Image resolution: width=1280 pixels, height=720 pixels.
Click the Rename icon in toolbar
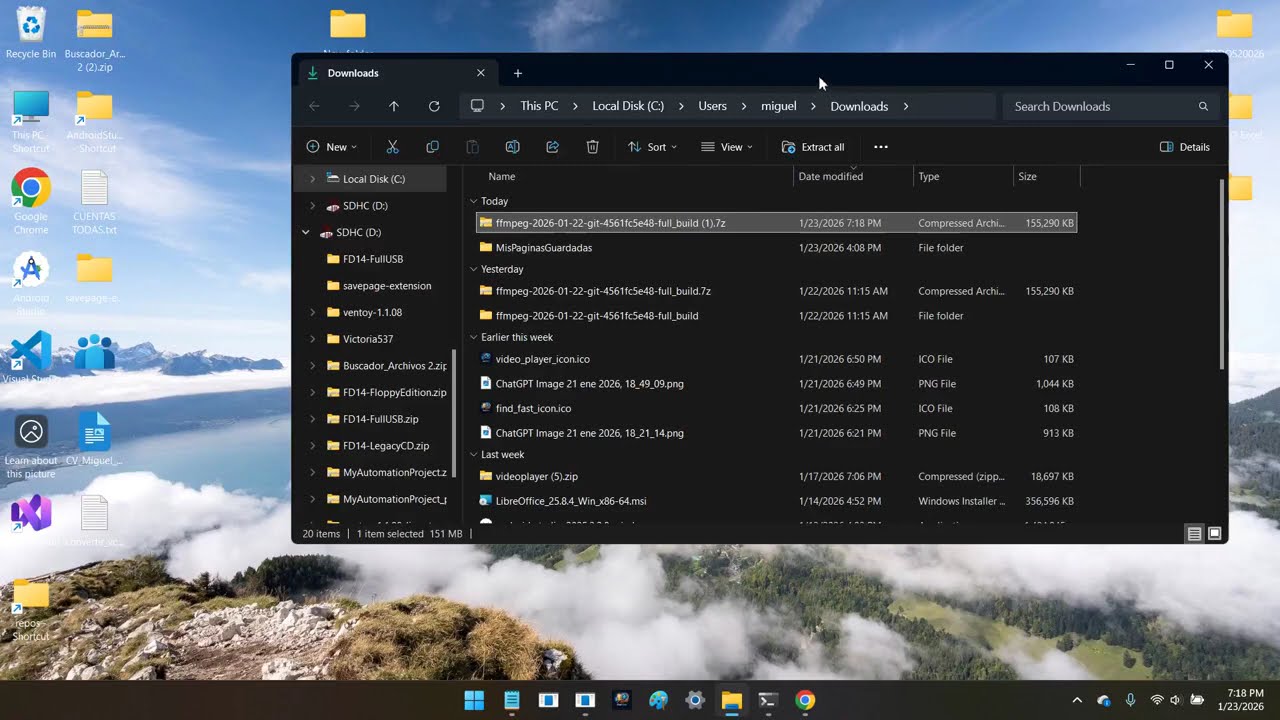point(512,147)
